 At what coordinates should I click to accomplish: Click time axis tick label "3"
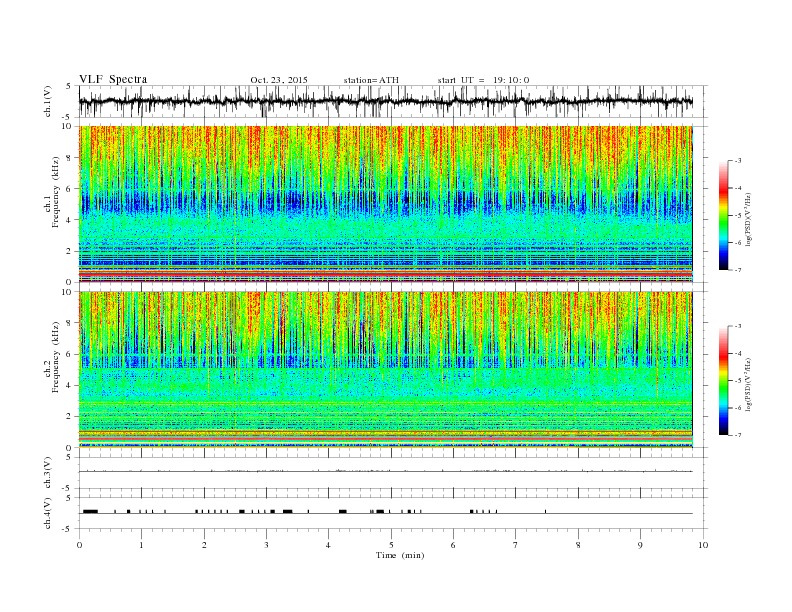click(x=266, y=545)
